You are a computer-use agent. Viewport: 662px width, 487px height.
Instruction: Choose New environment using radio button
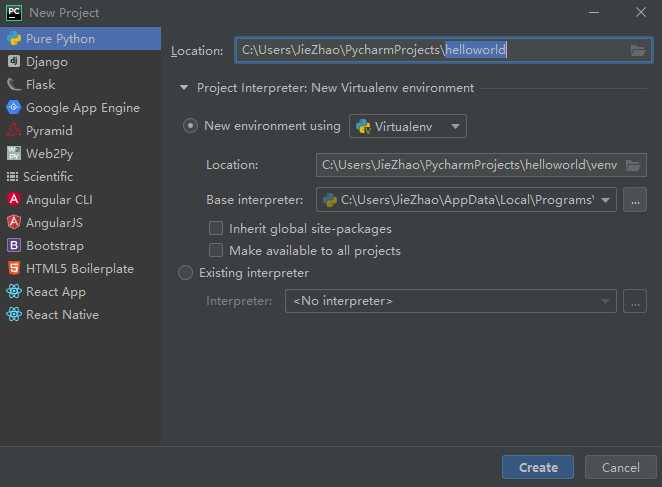tap(190, 126)
